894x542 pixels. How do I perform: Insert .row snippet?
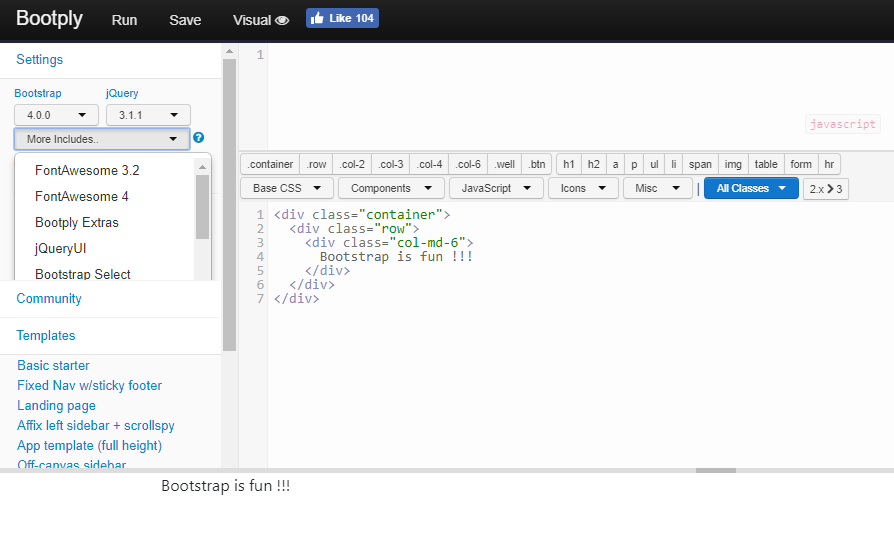point(316,164)
